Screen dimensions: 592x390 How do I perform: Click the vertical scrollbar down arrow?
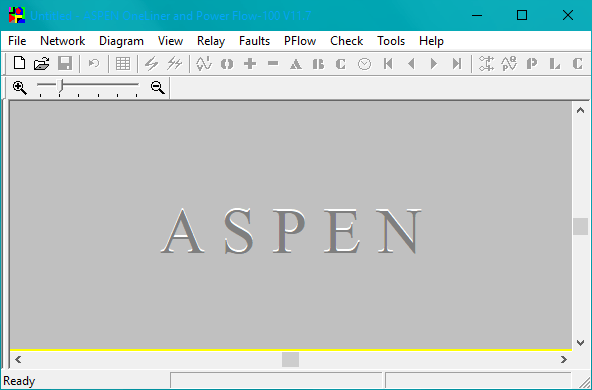point(580,342)
